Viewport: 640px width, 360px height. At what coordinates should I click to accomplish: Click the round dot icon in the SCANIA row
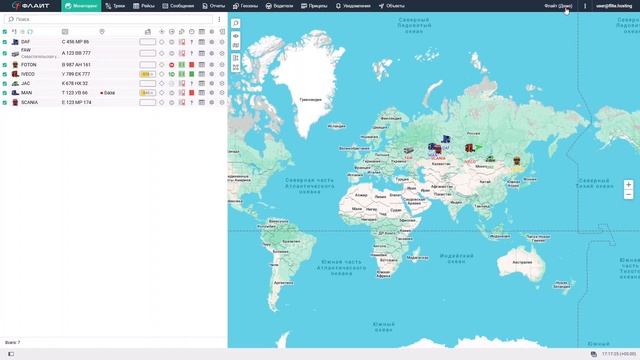coord(212,102)
